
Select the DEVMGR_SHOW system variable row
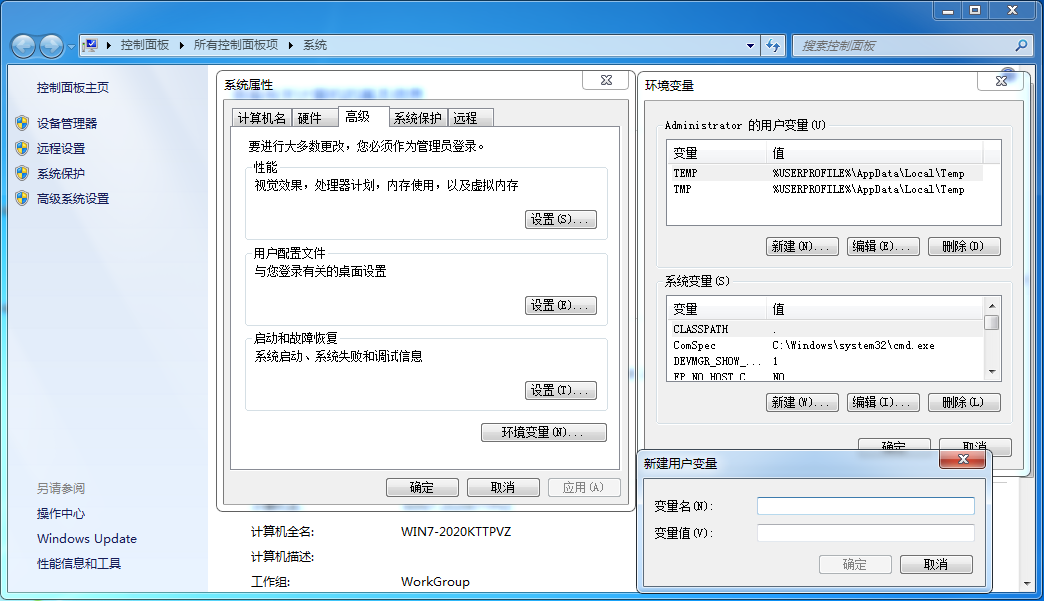click(825, 361)
